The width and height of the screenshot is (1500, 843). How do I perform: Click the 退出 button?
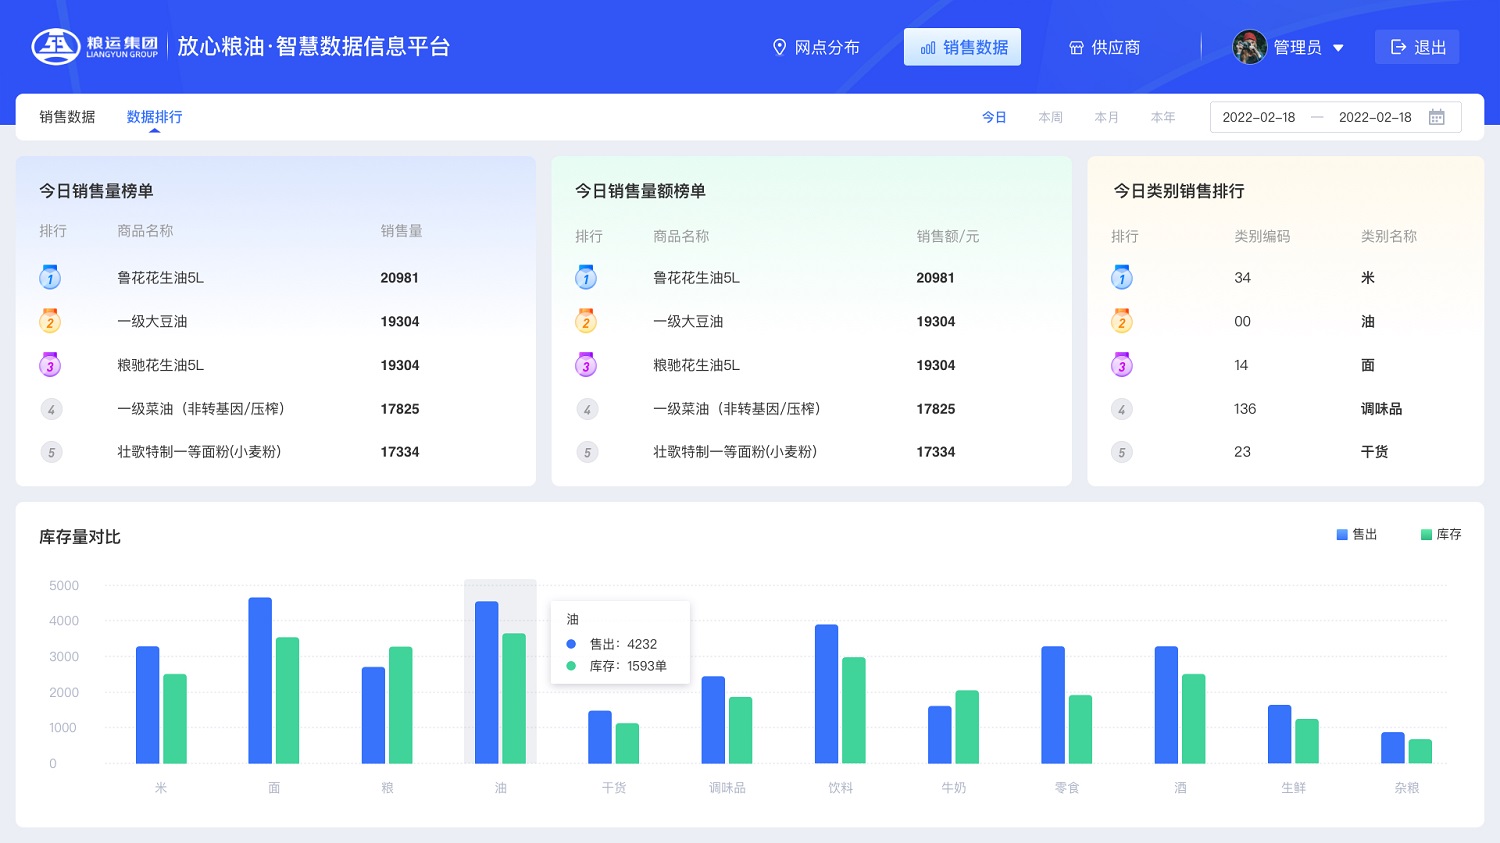1417,47
